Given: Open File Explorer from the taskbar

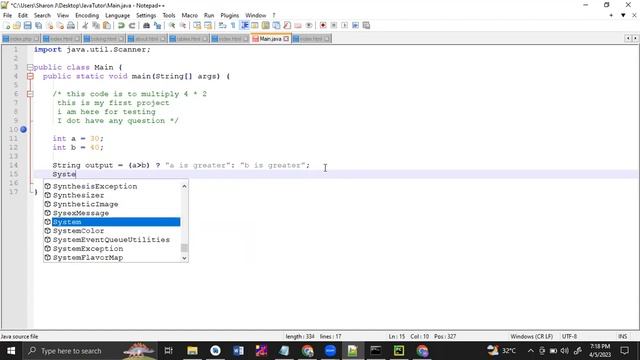Looking at the screenshot, I should tap(192, 351).
